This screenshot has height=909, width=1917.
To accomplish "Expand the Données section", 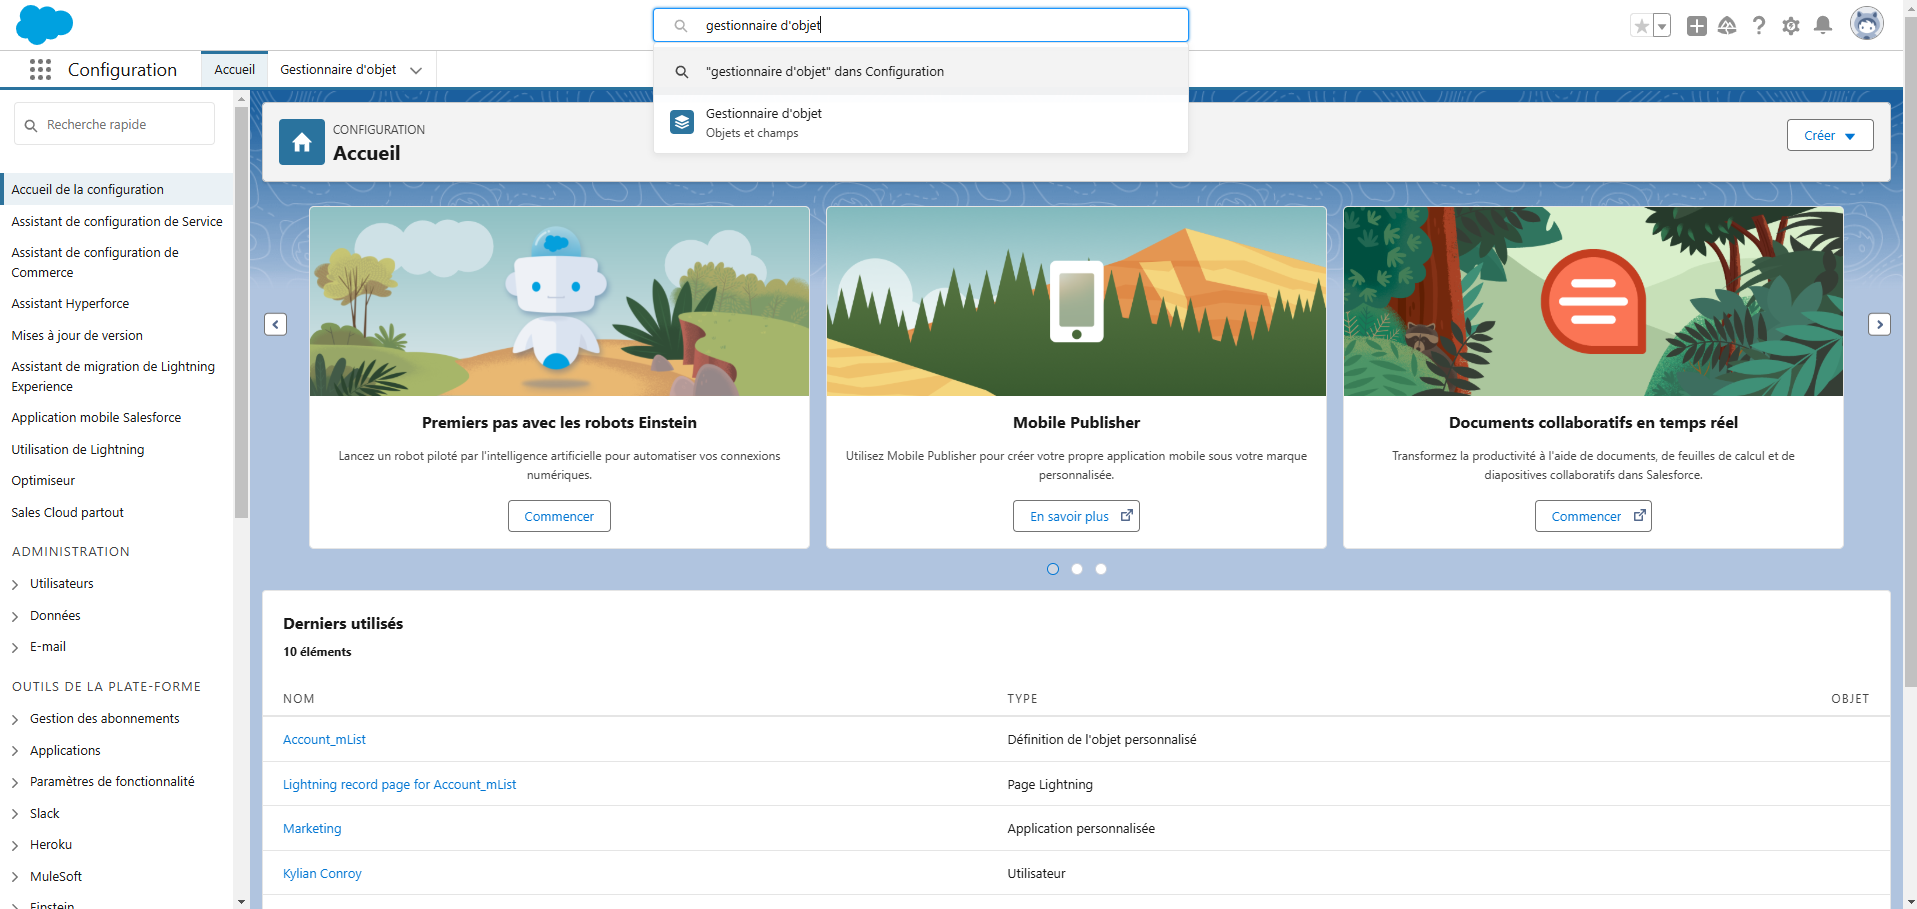I will (x=15, y=616).
